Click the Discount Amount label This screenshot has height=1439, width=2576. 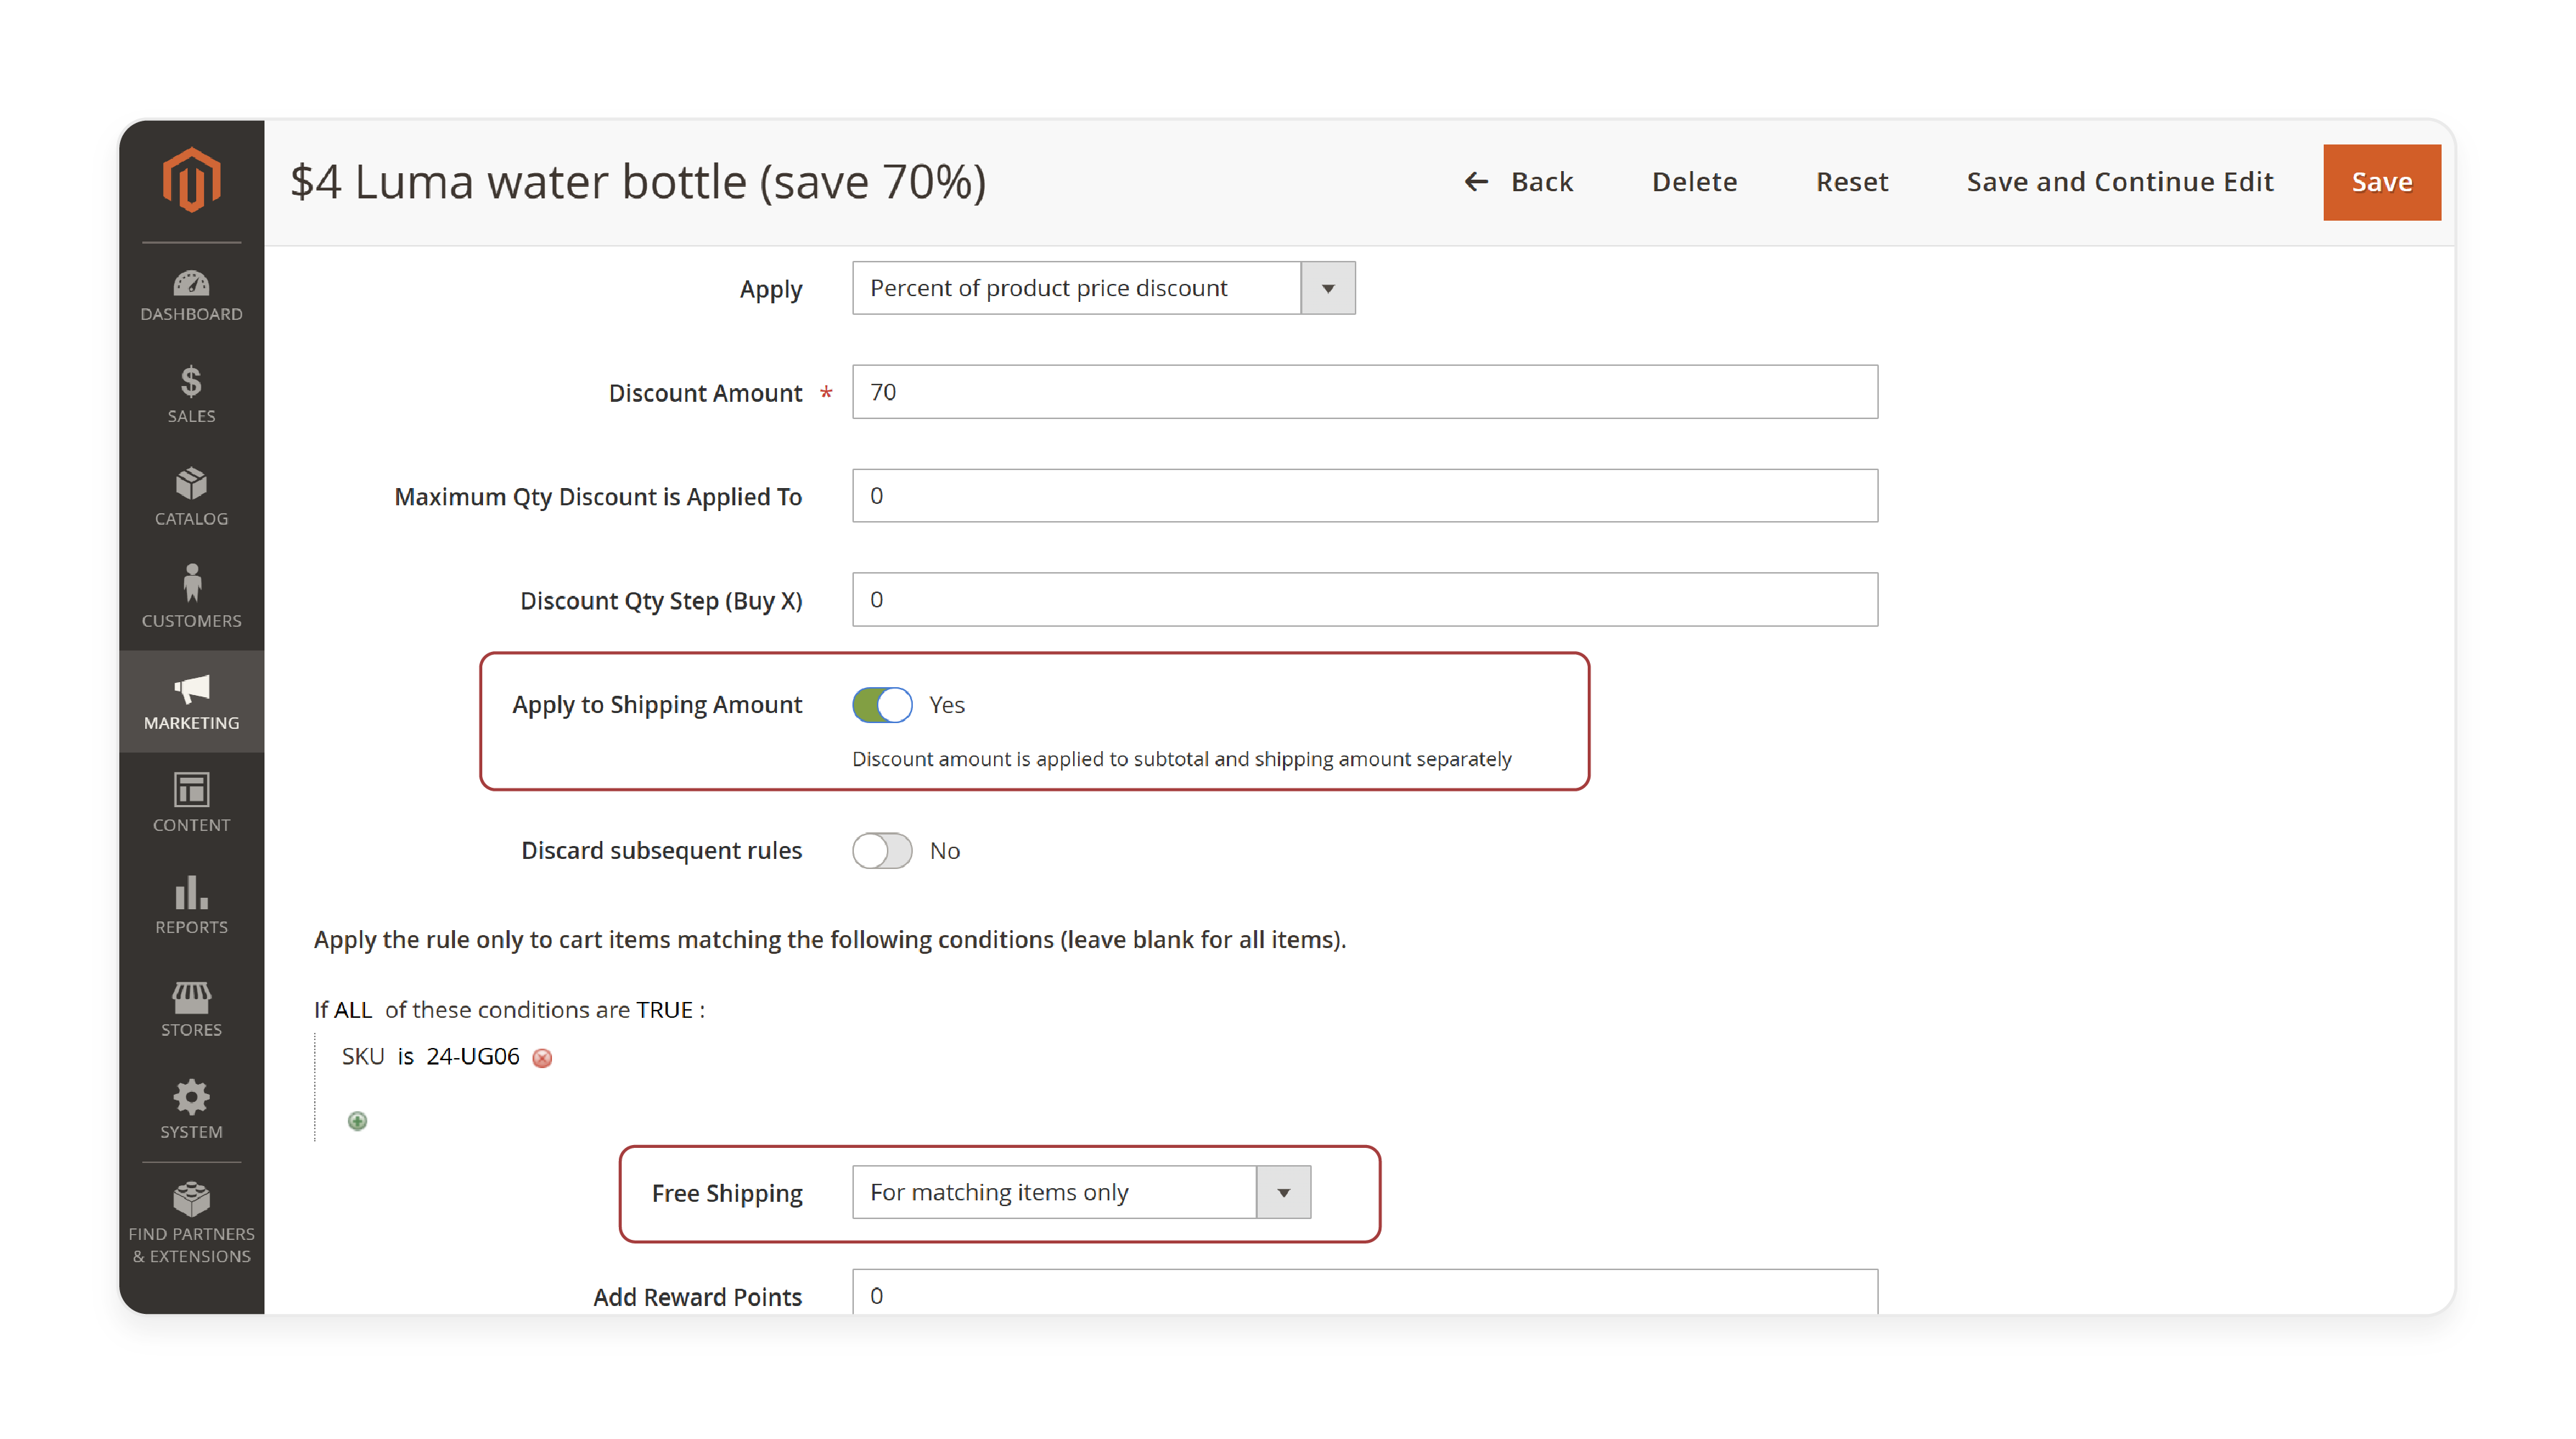coord(705,393)
